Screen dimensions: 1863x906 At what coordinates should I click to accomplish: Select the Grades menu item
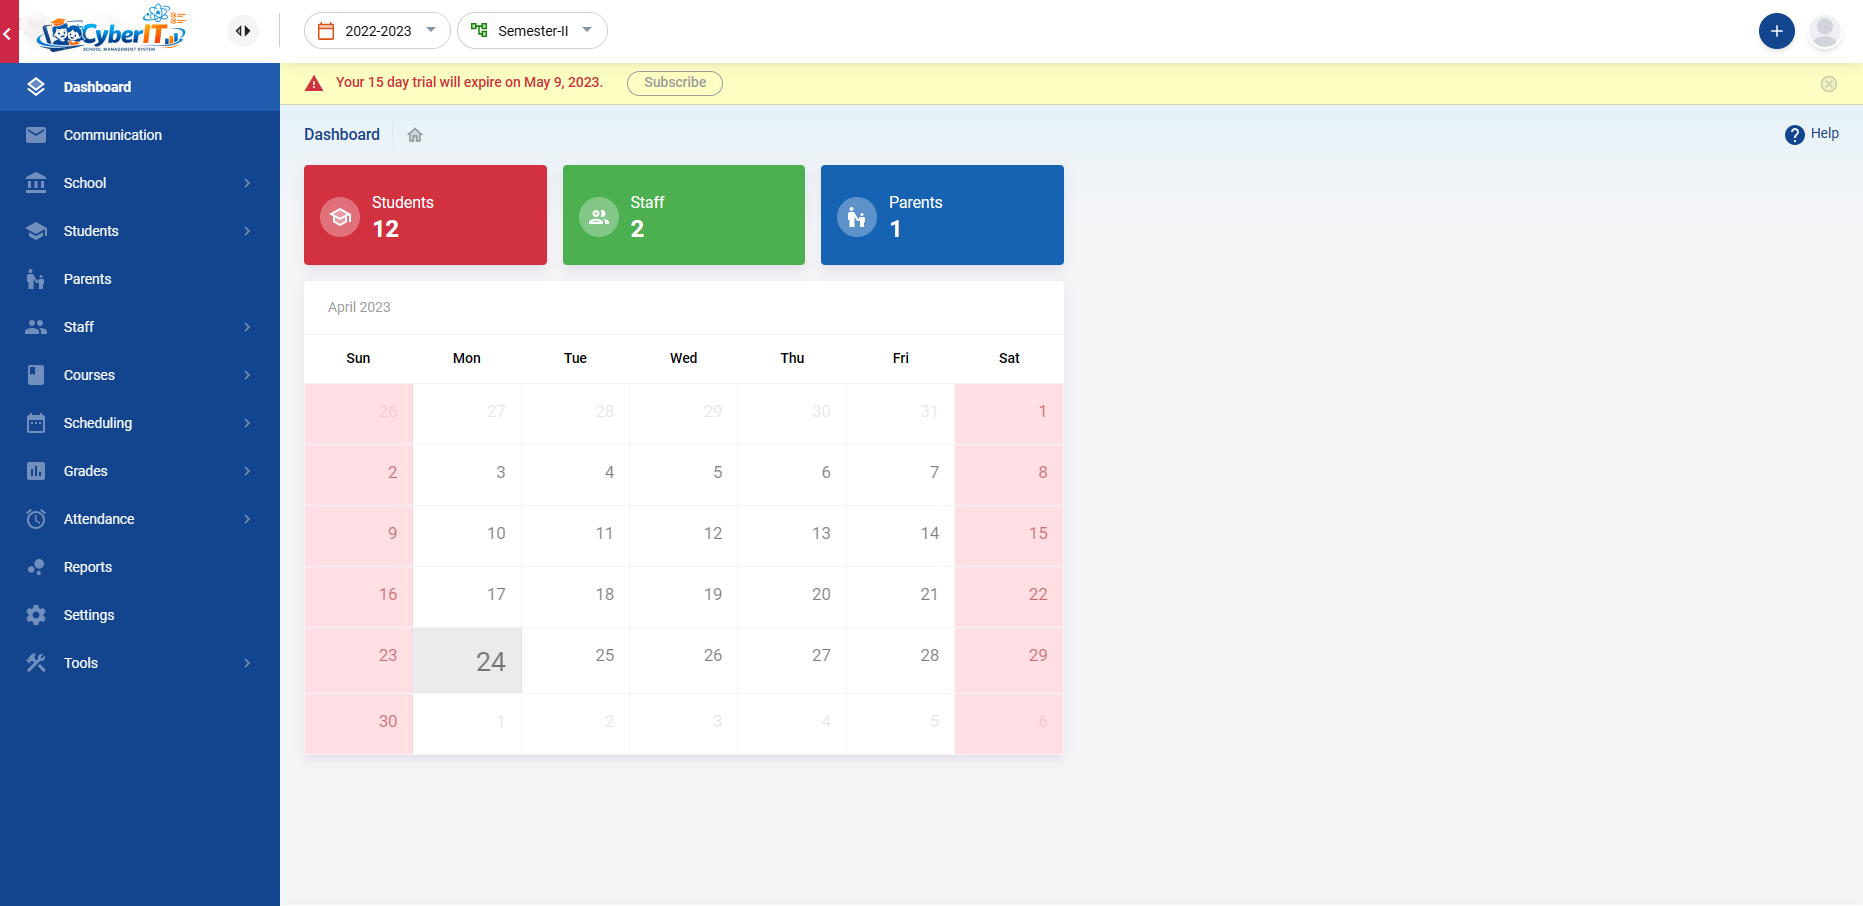click(86, 471)
